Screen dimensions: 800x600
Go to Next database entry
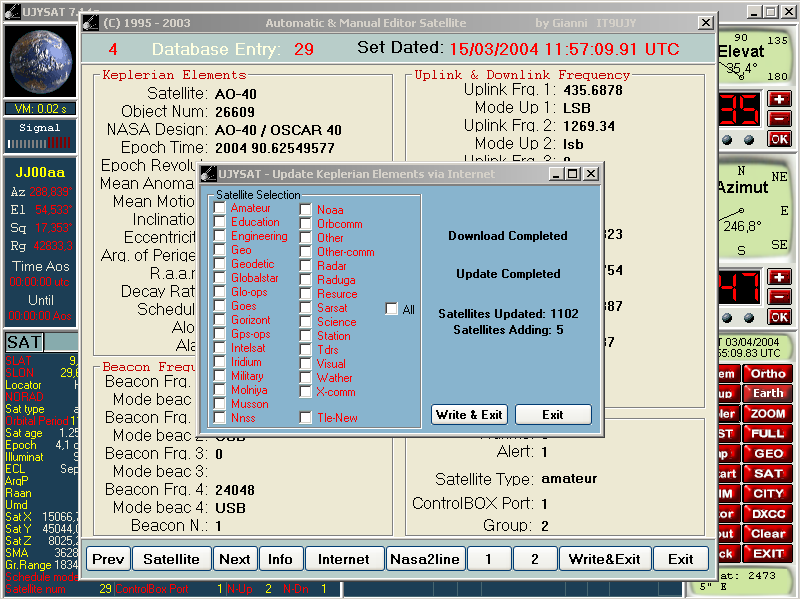pos(235,559)
